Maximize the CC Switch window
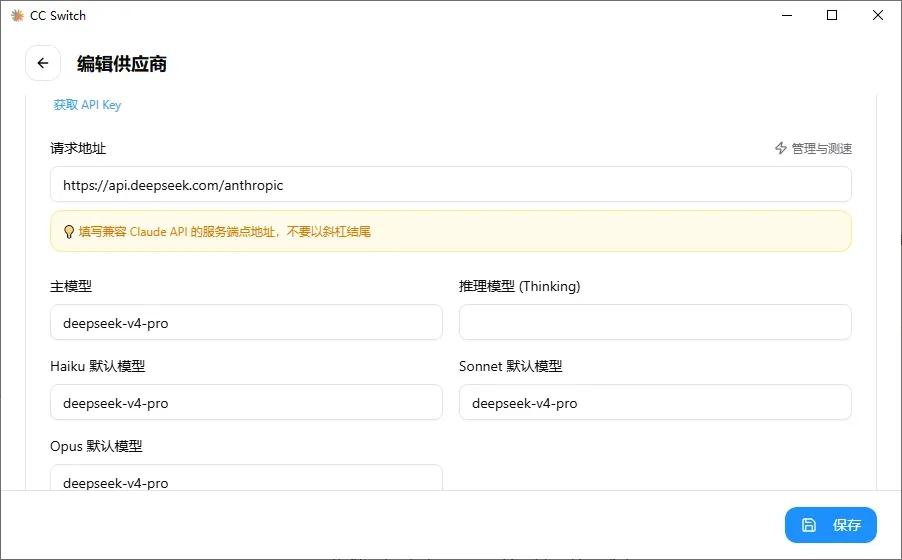This screenshot has width=902, height=560. (x=832, y=16)
